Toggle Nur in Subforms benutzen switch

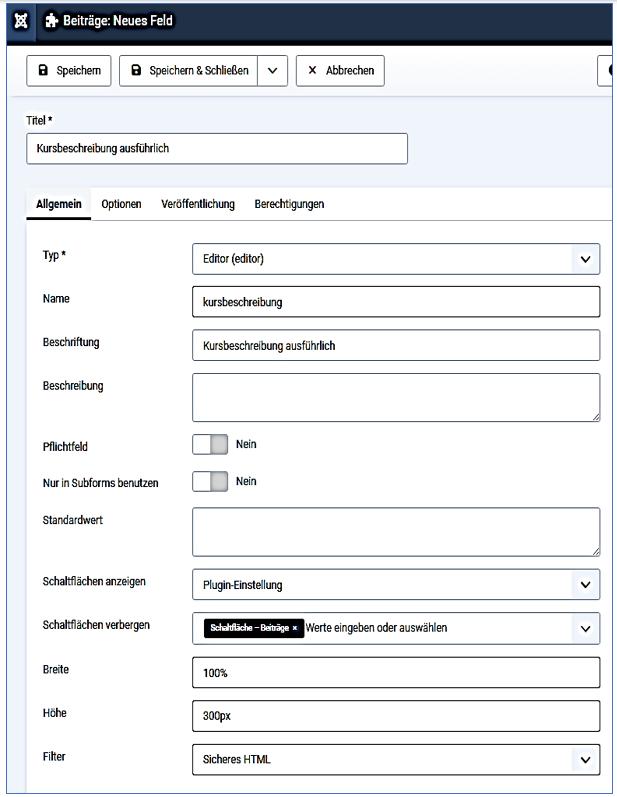click(x=210, y=482)
